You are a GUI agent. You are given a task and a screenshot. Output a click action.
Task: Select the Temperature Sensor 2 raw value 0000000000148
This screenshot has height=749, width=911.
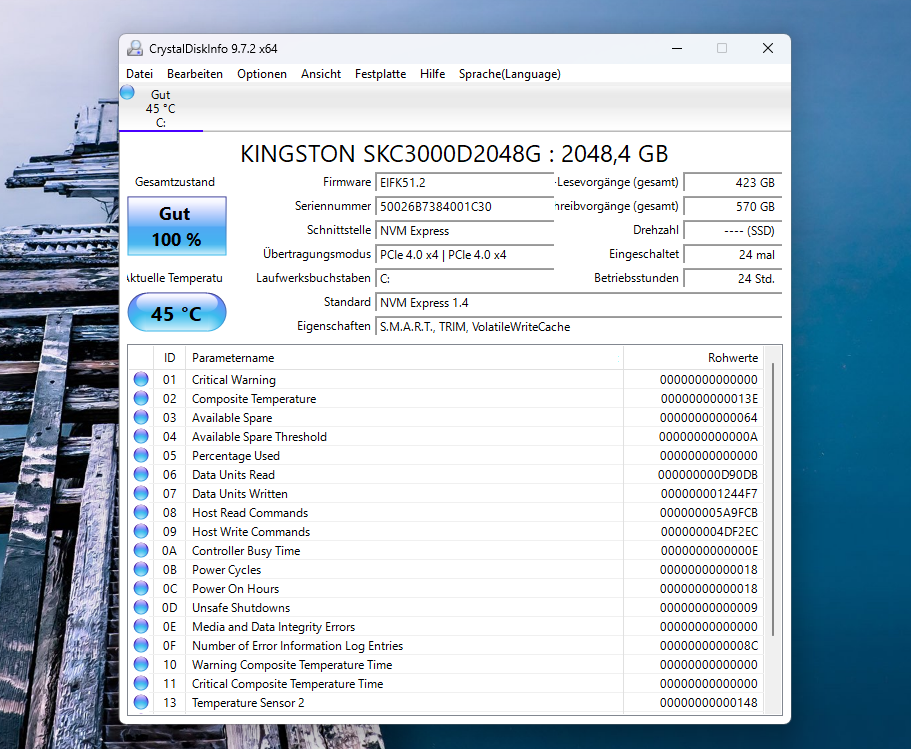(x=709, y=703)
